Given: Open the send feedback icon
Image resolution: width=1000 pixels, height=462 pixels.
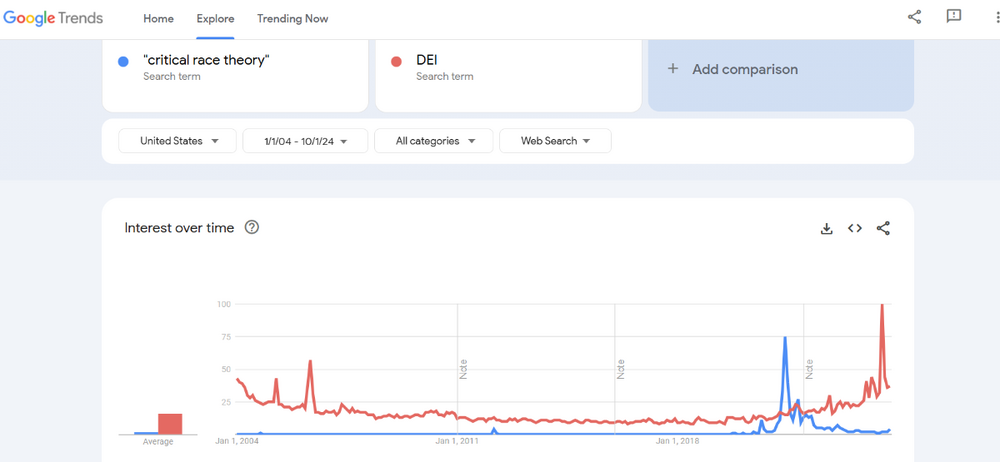Looking at the screenshot, I should [x=953, y=17].
